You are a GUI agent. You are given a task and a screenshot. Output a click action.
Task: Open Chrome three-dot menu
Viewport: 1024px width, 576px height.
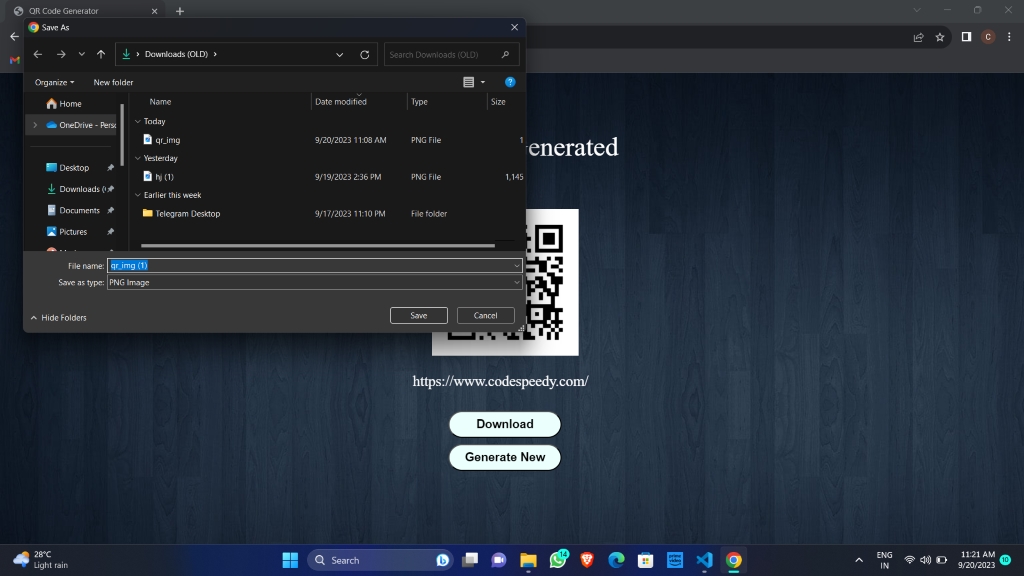[x=1009, y=37]
